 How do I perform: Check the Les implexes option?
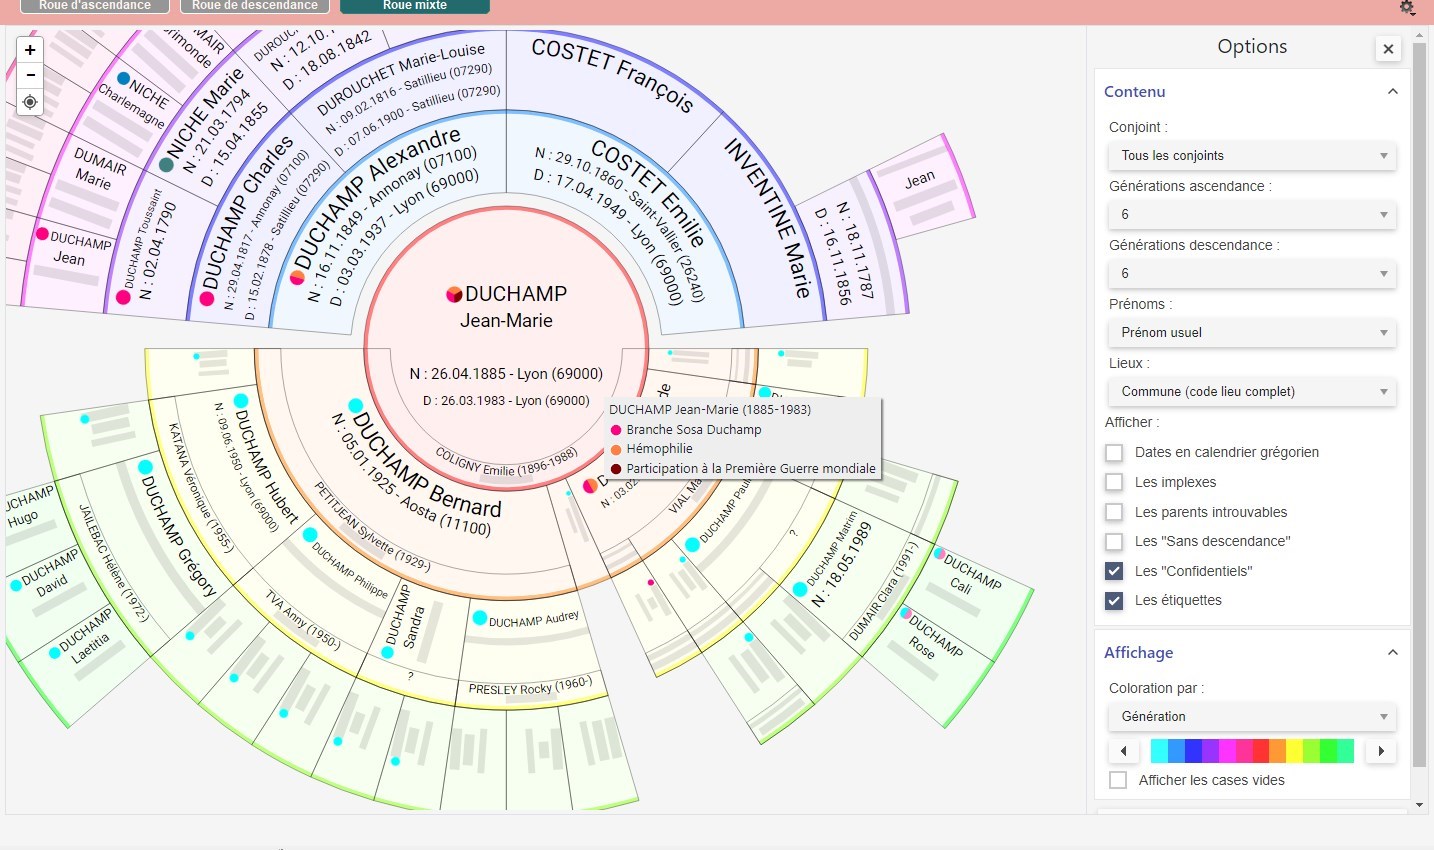tap(1114, 482)
